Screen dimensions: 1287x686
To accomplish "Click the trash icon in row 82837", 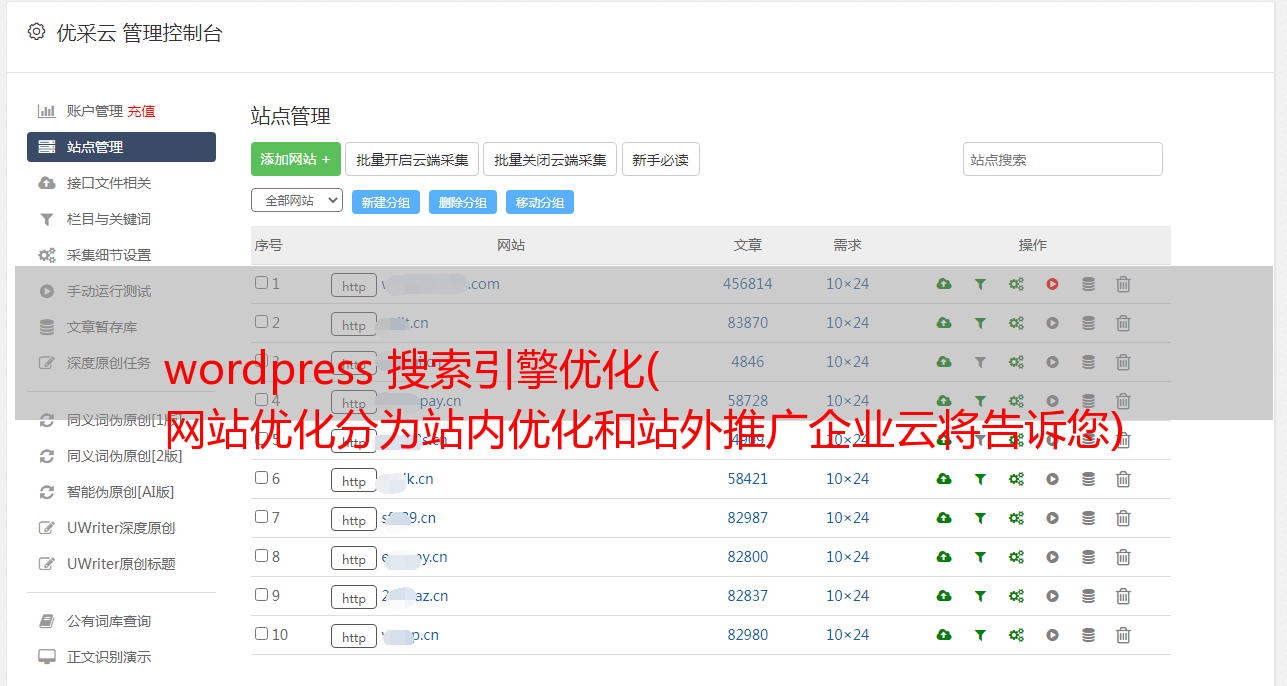I will [1123, 596].
